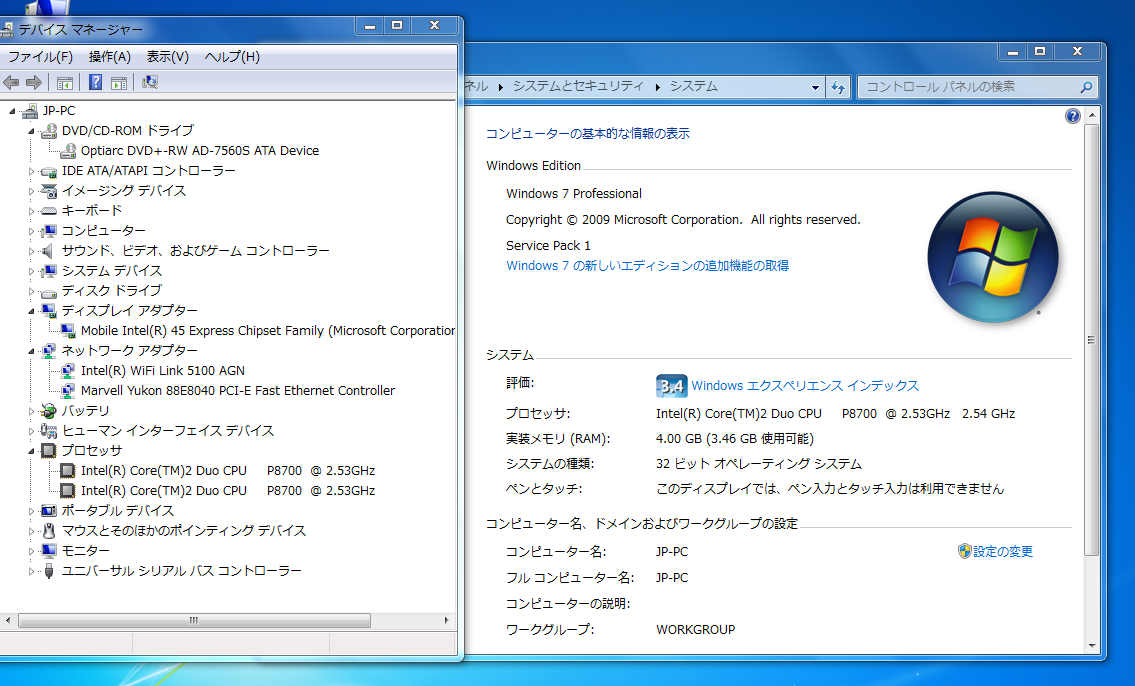Collapse the ネットワーク アダプター node
This screenshot has height=686, width=1135.
[x=31, y=351]
